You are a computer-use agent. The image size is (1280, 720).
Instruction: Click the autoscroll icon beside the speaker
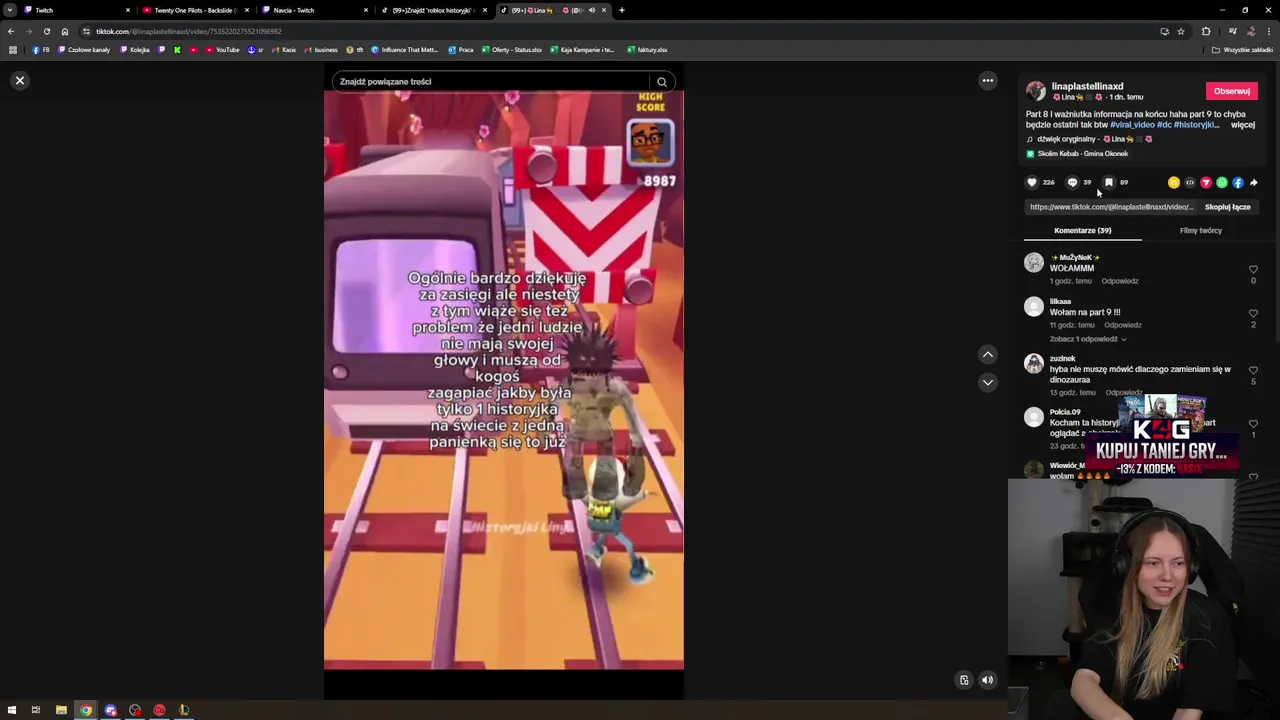[964, 680]
